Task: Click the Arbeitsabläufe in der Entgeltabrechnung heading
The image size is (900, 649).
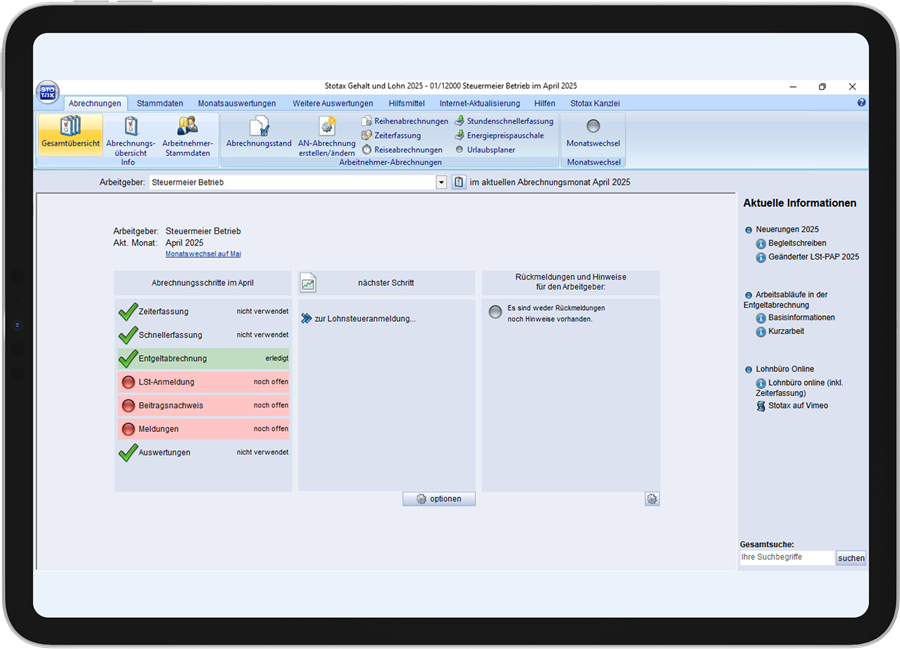Action: point(786,300)
